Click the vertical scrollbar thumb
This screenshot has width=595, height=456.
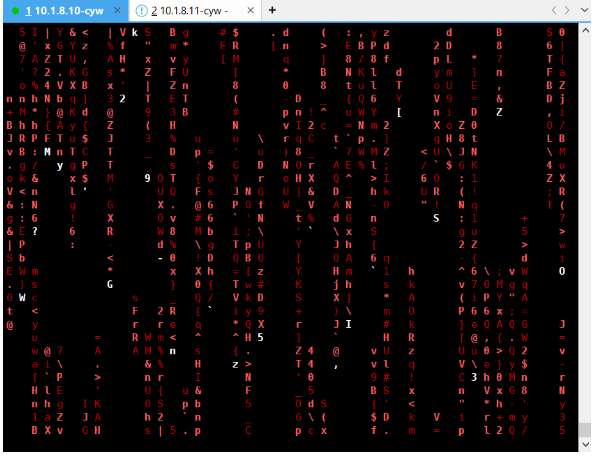[585, 430]
